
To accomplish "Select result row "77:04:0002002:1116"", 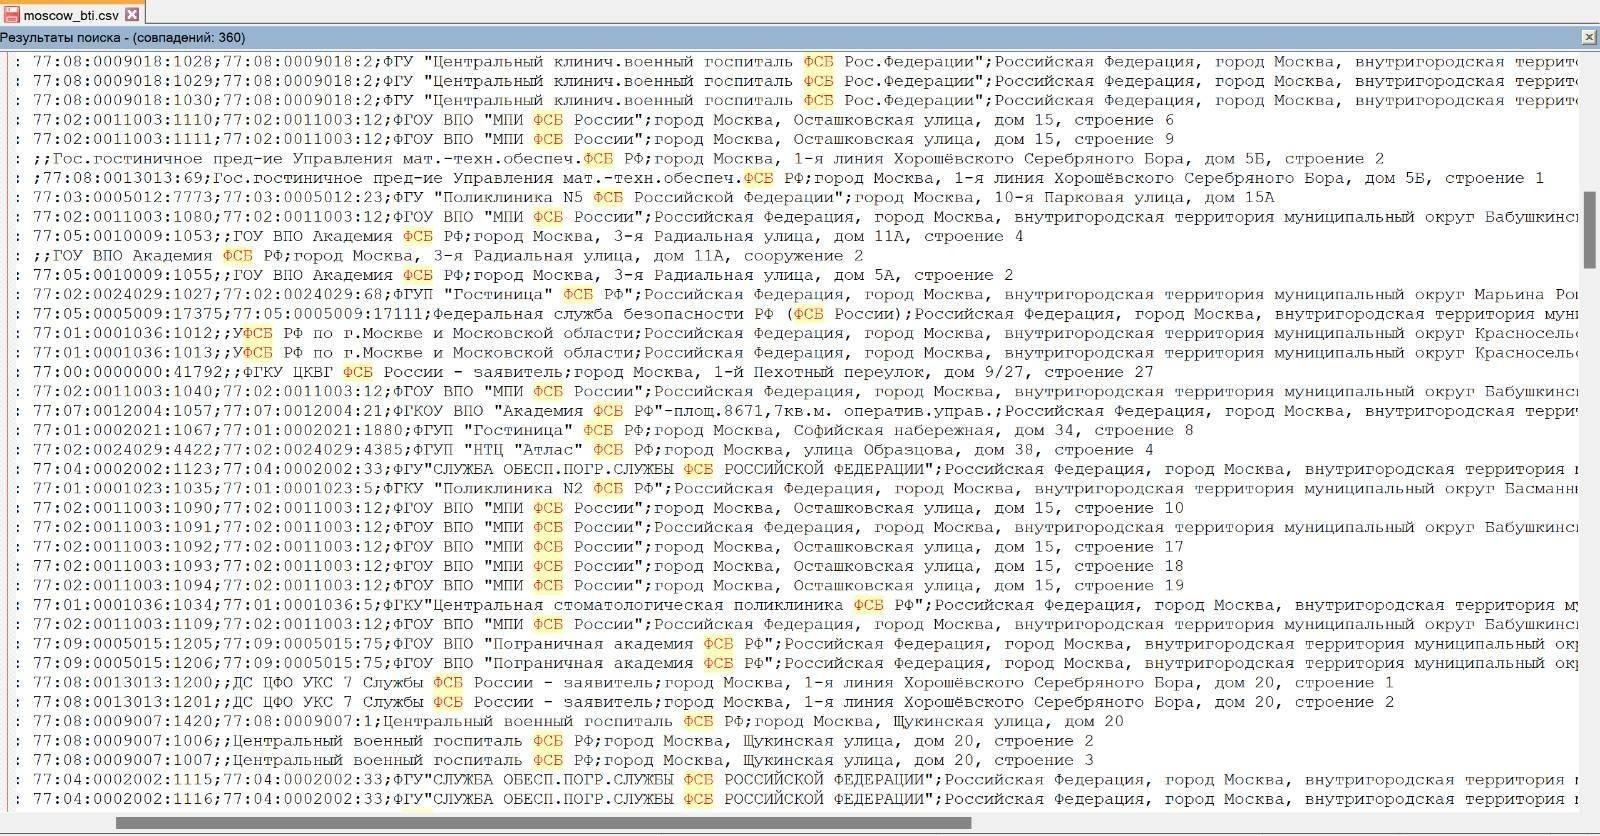I will [796, 800].
